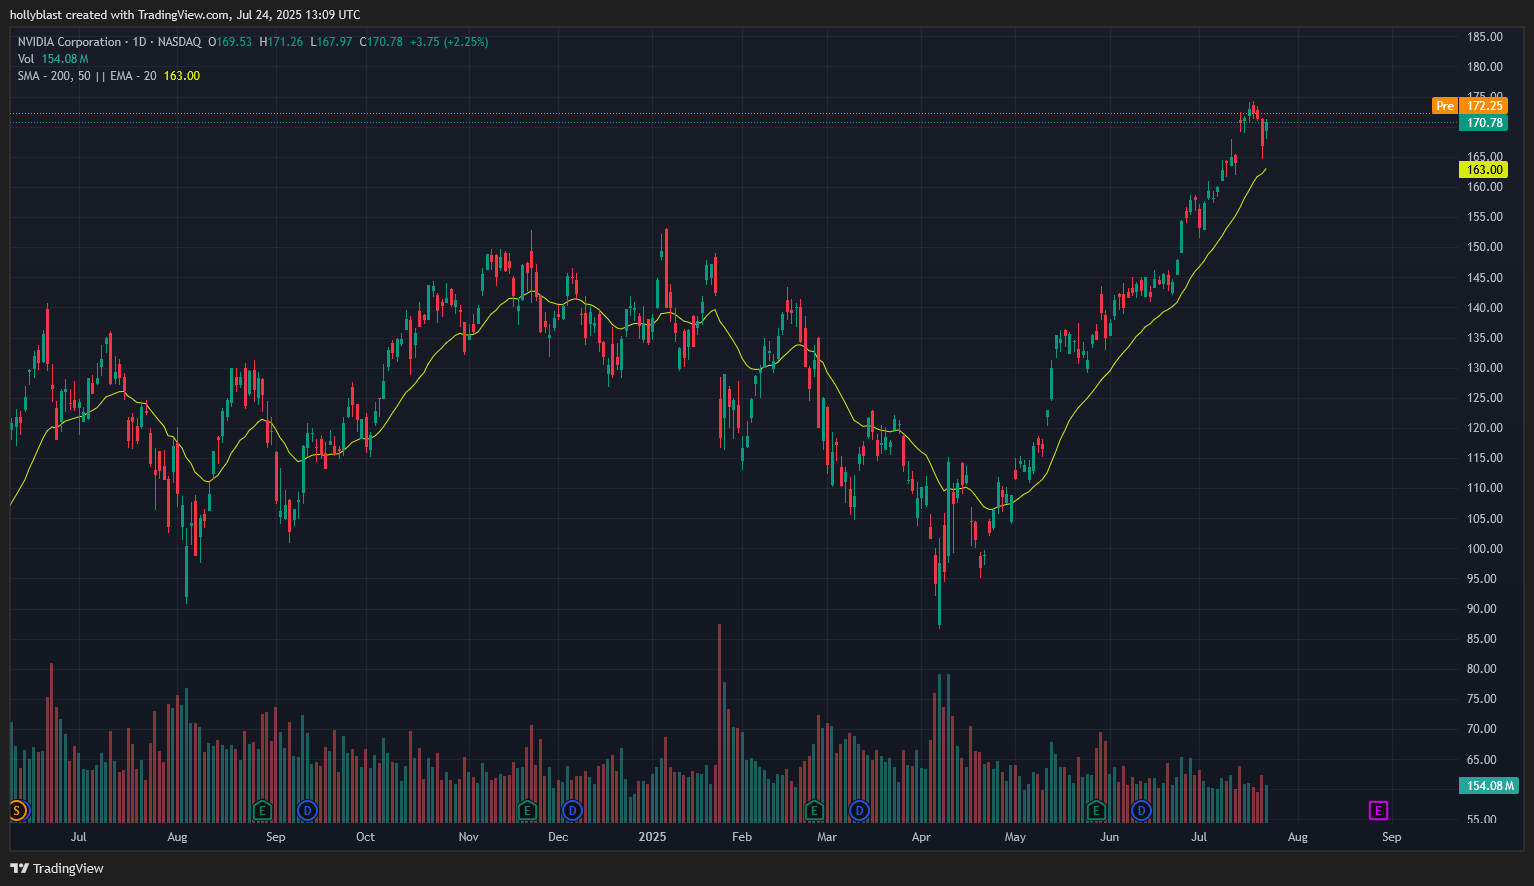The width and height of the screenshot is (1534, 886).
Task: Click the close value C170.78
Action: tap(381, 42)
